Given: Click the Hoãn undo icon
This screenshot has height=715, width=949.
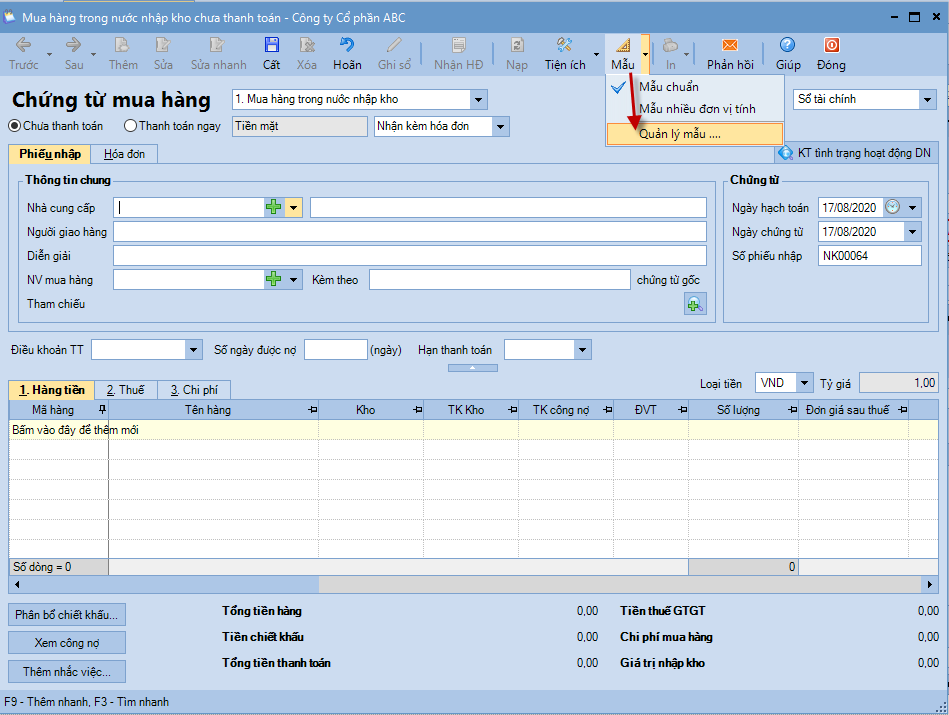Looking at the screenshot, I should [x=347, y=46].
